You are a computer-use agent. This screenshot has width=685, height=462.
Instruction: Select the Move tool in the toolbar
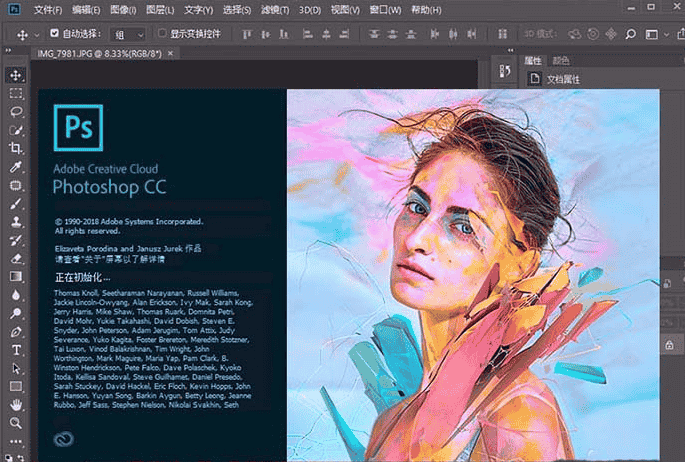[x=16, y=75]
